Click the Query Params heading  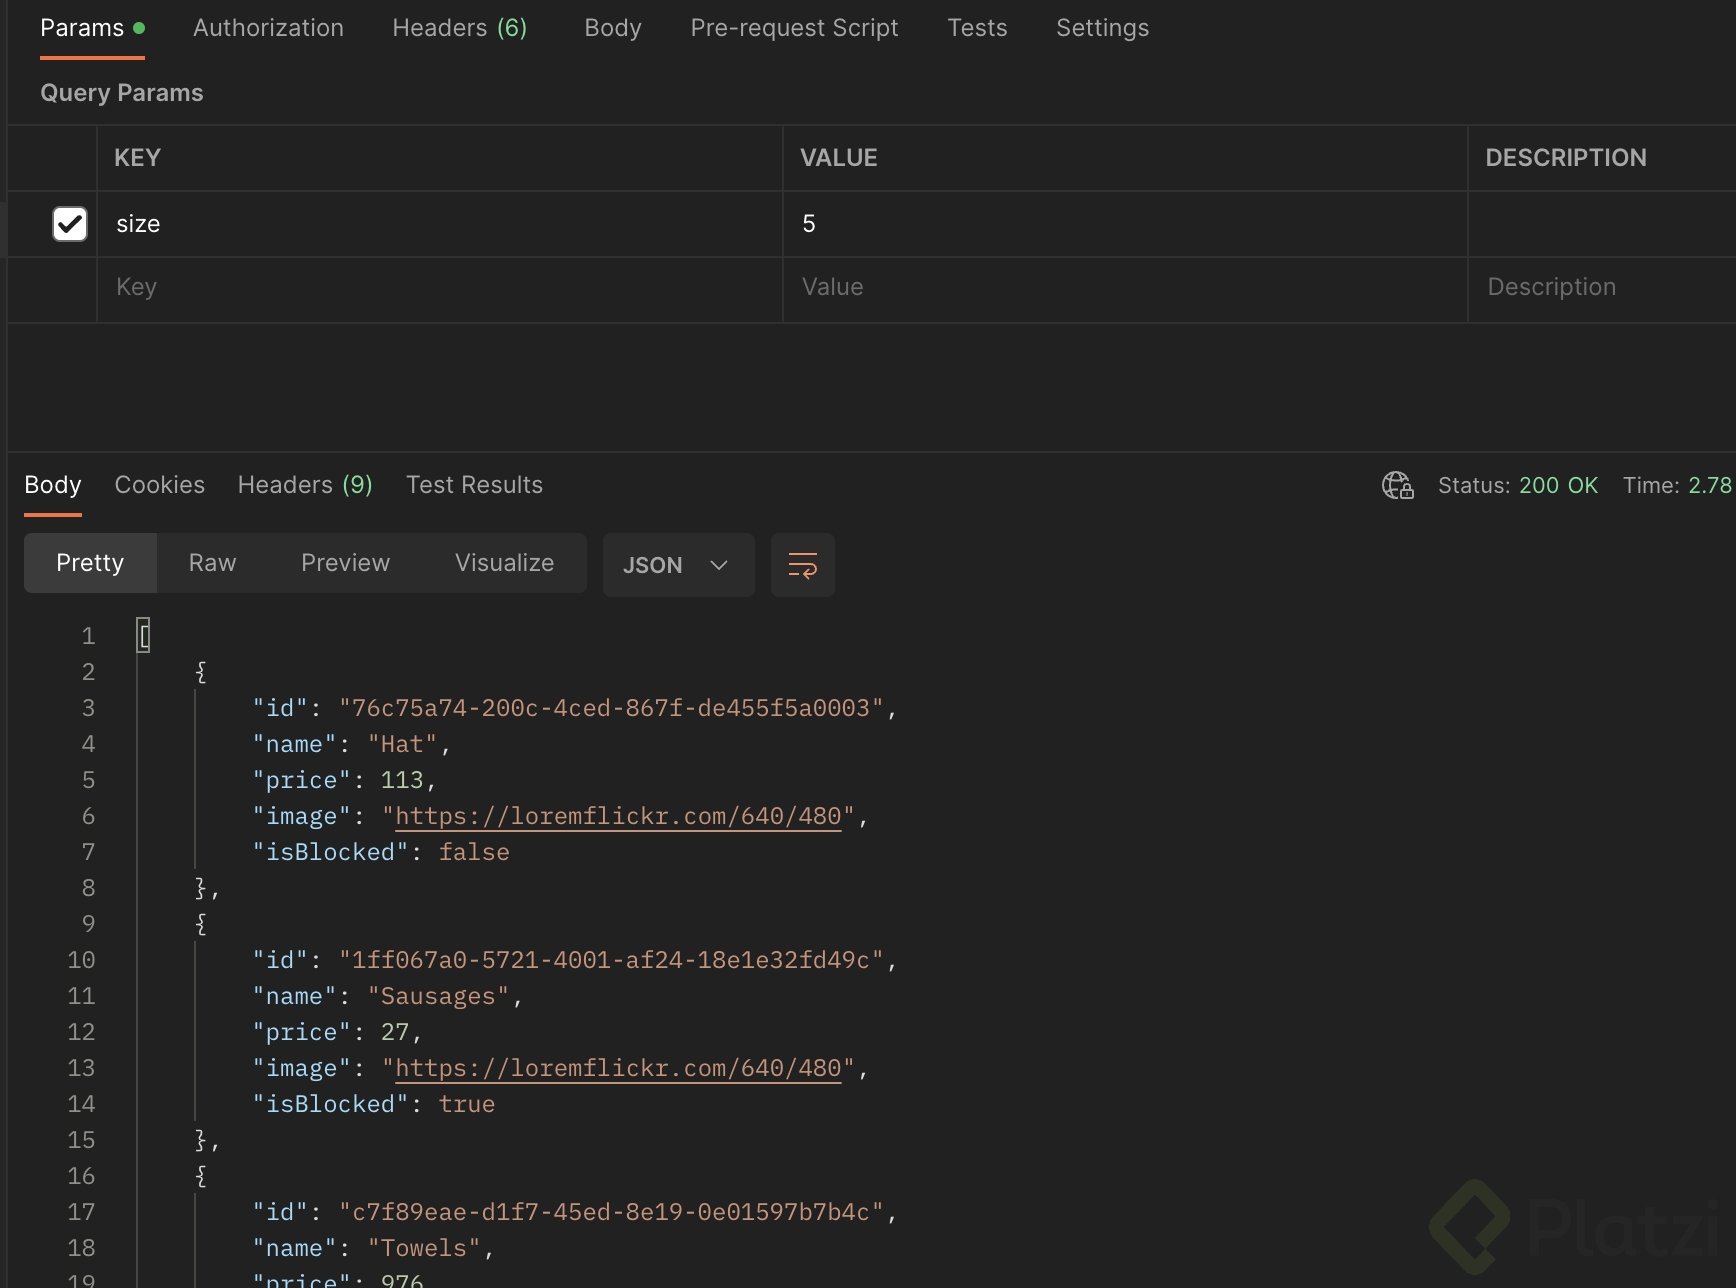tap(122, 93)
